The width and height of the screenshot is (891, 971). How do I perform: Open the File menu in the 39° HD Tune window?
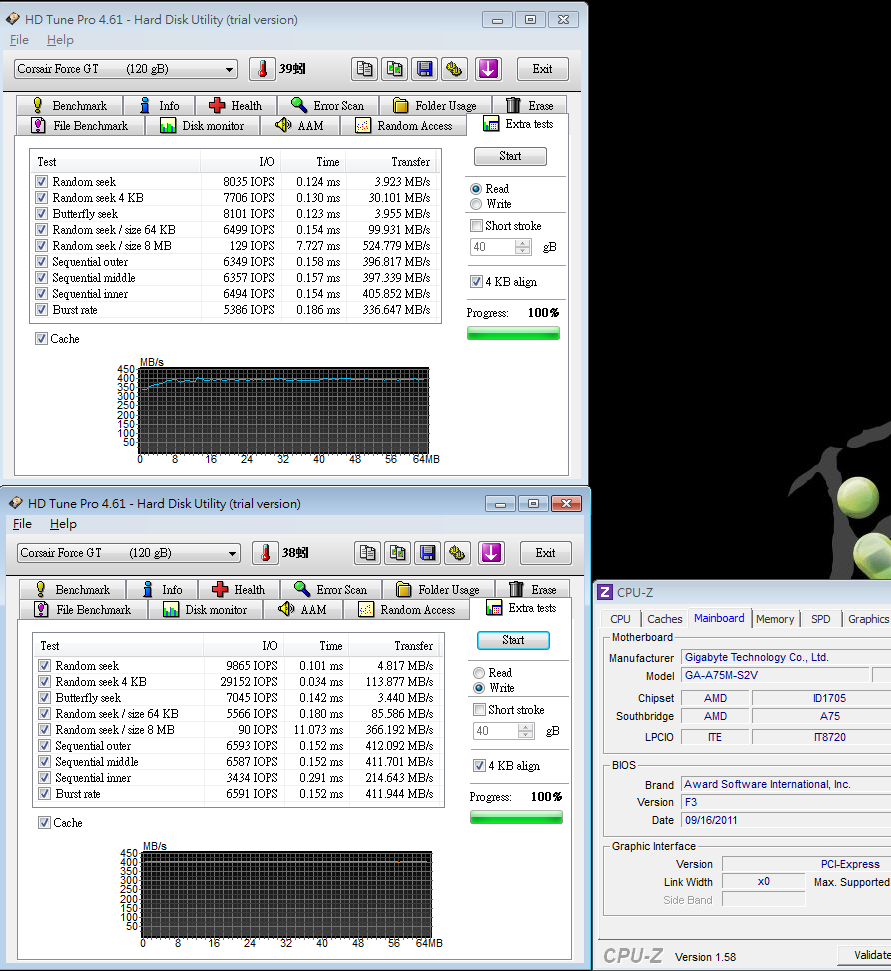pos(19,40)
